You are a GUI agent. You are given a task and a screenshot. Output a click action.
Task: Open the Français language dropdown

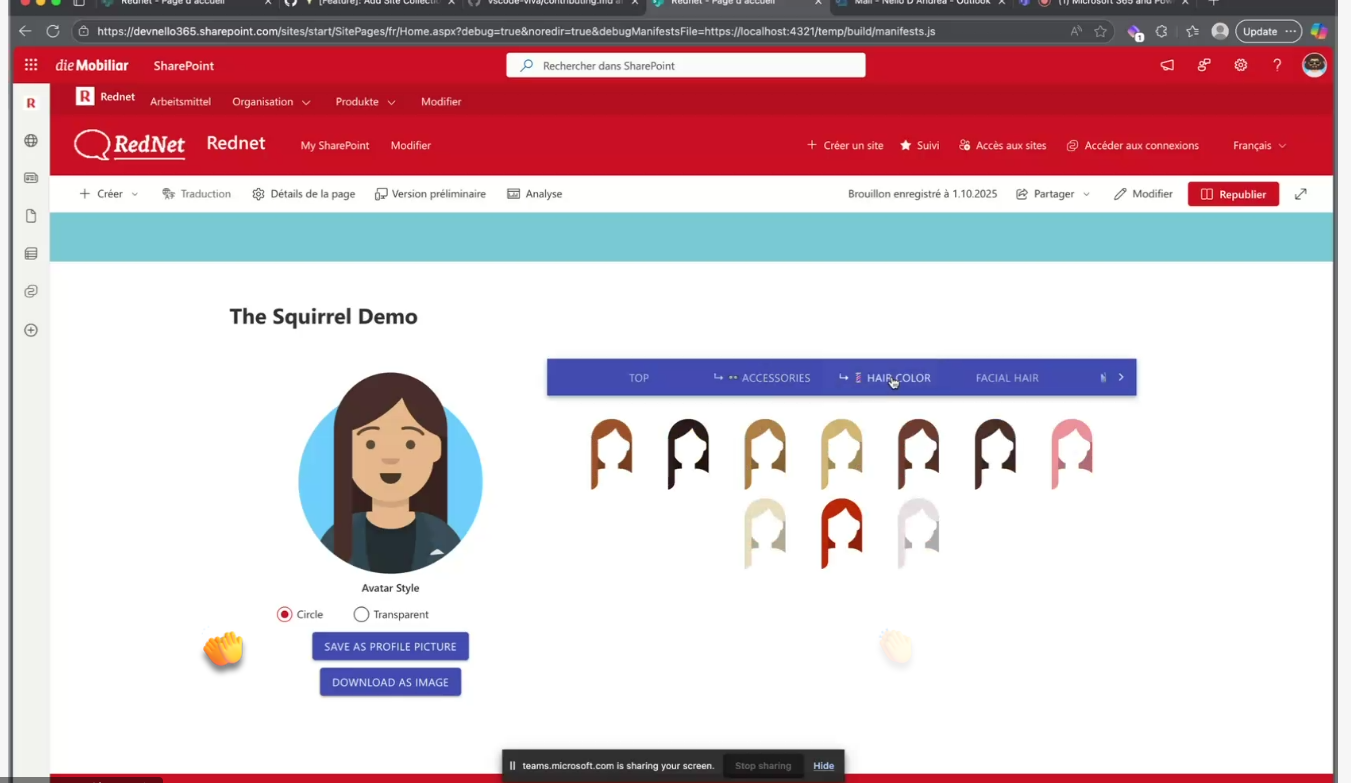tap(1259, 146)
